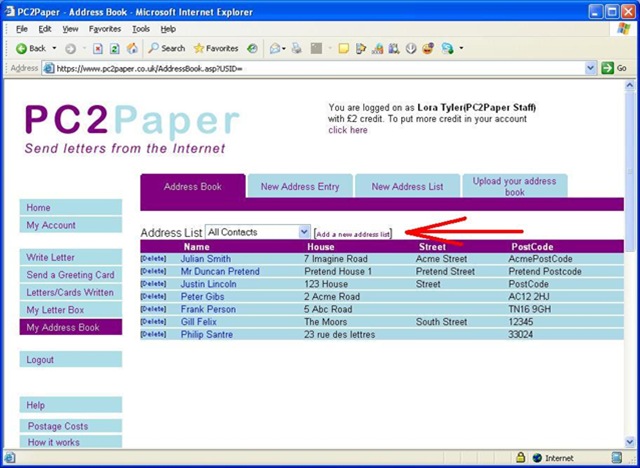Switch to the Address Book tab
This screenshot has width=640, height=468.
coord(193,186)
